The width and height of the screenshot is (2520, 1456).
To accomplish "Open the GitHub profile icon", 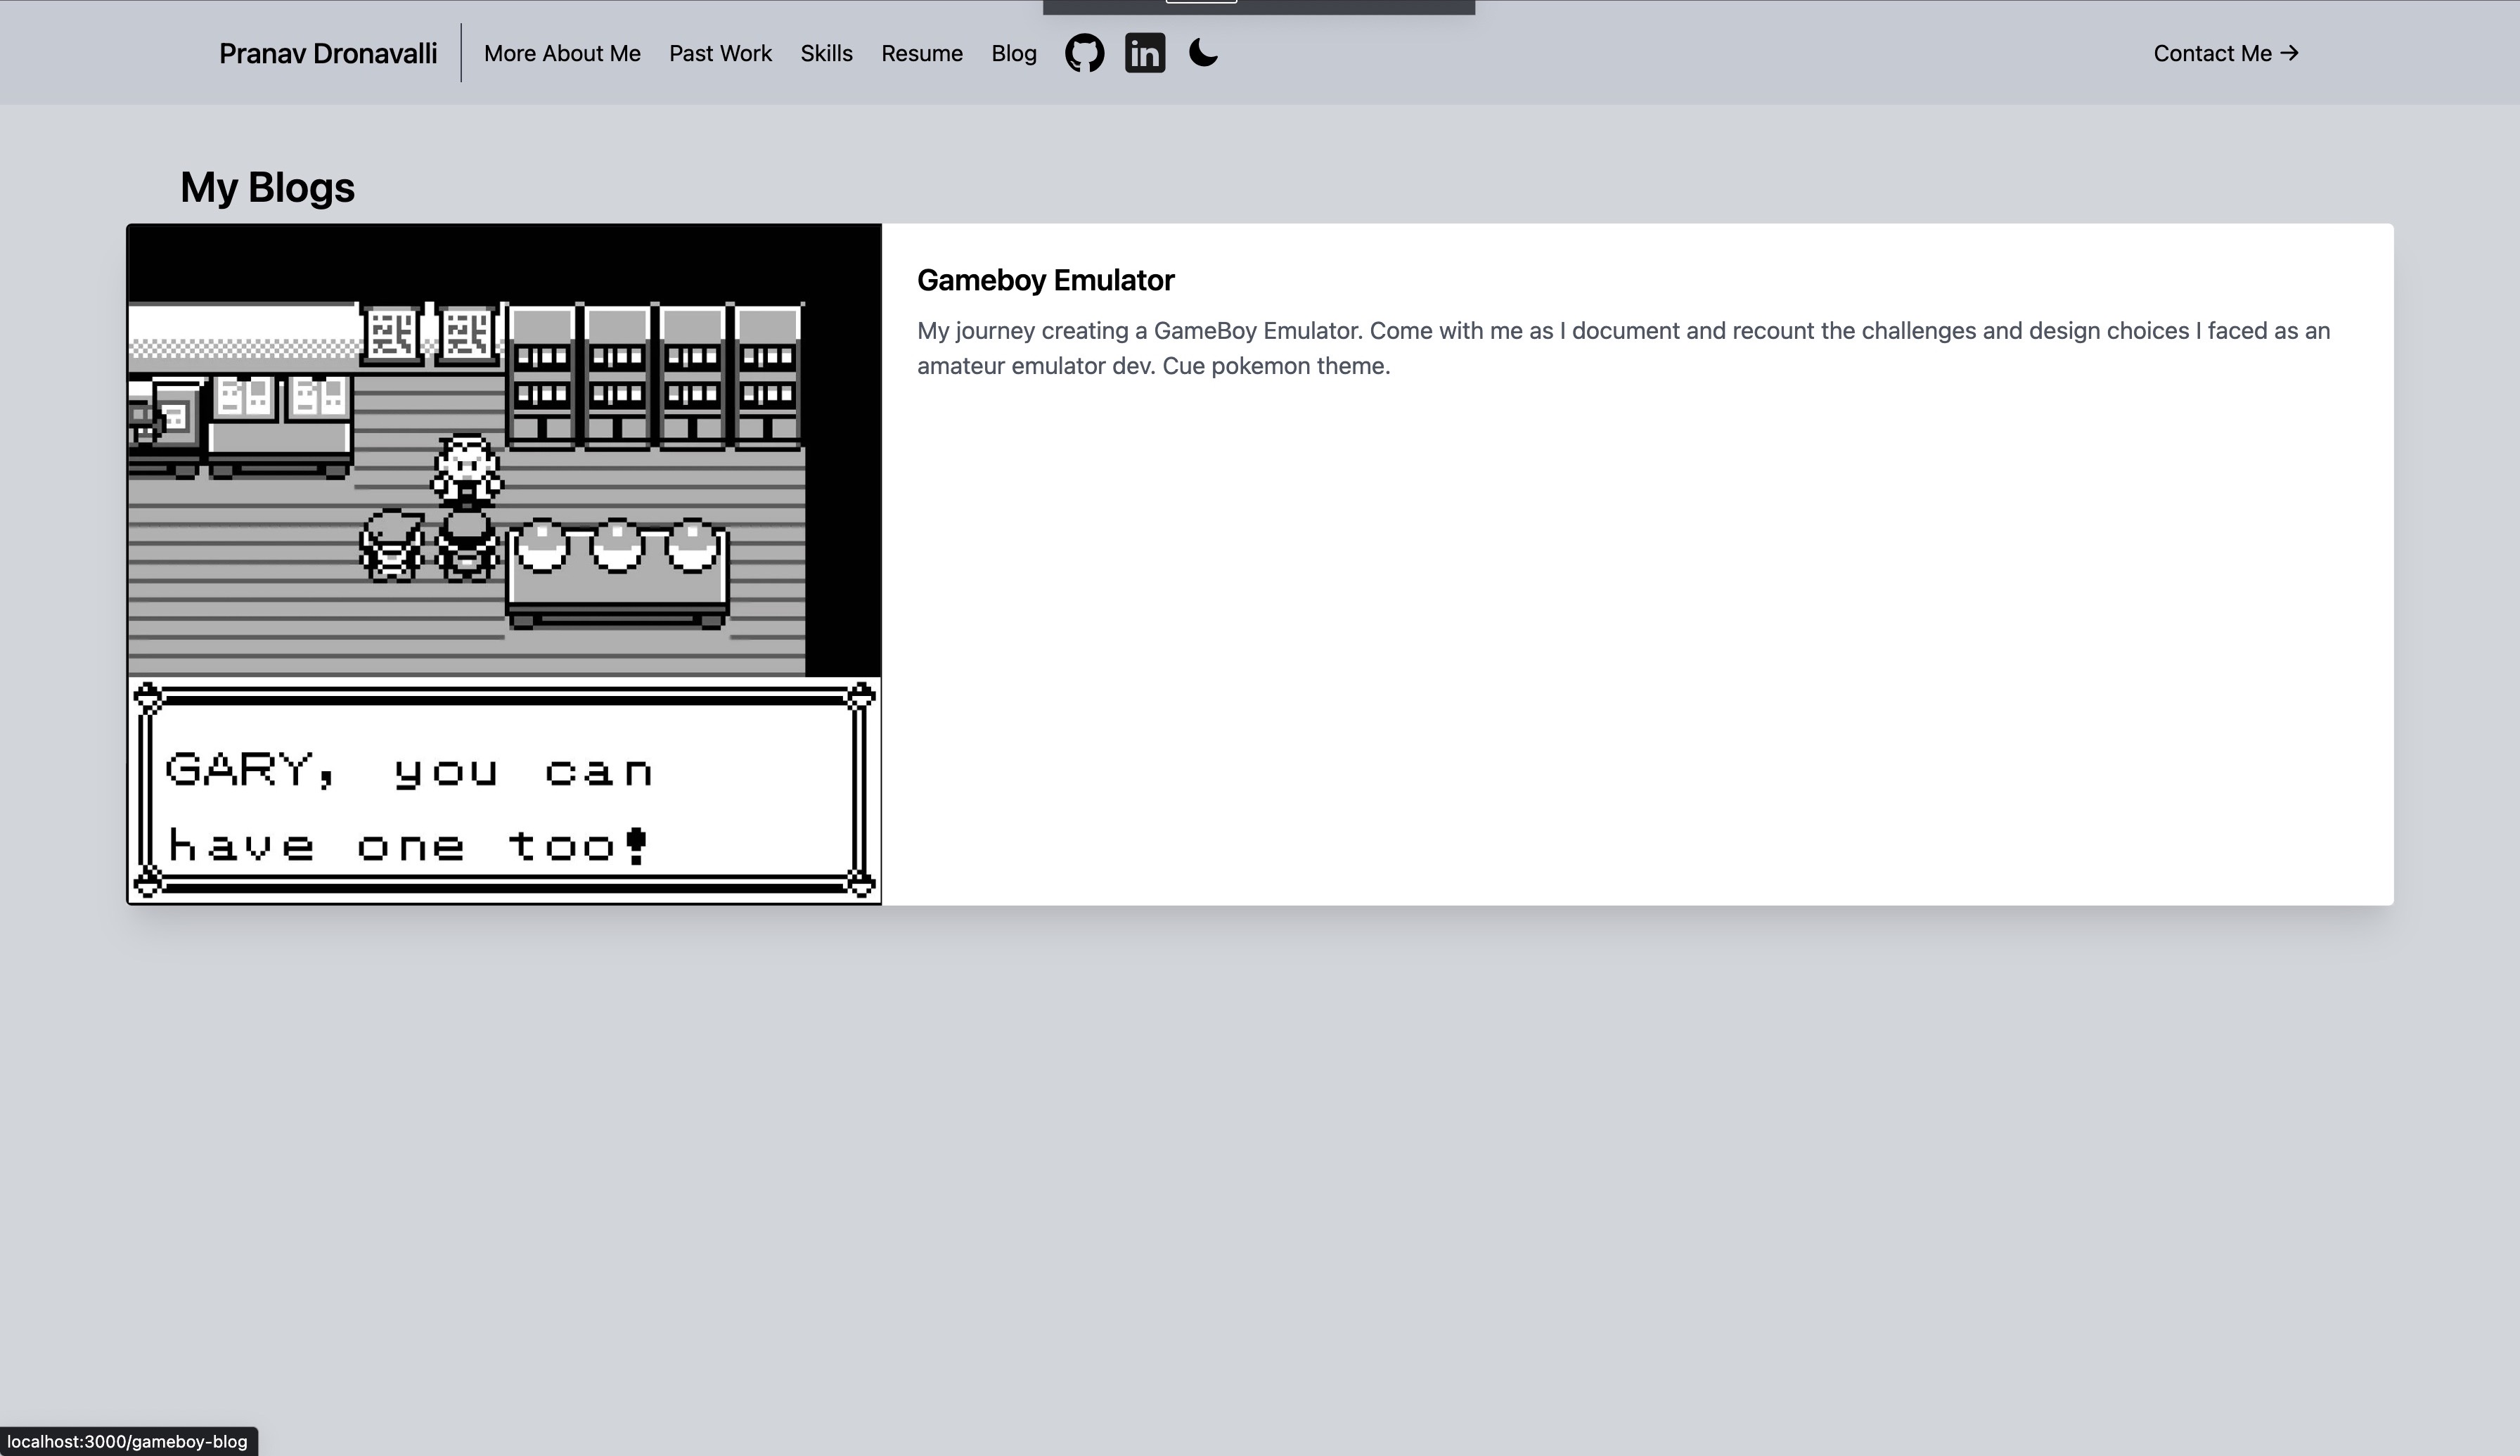I will pos(1084,53).
